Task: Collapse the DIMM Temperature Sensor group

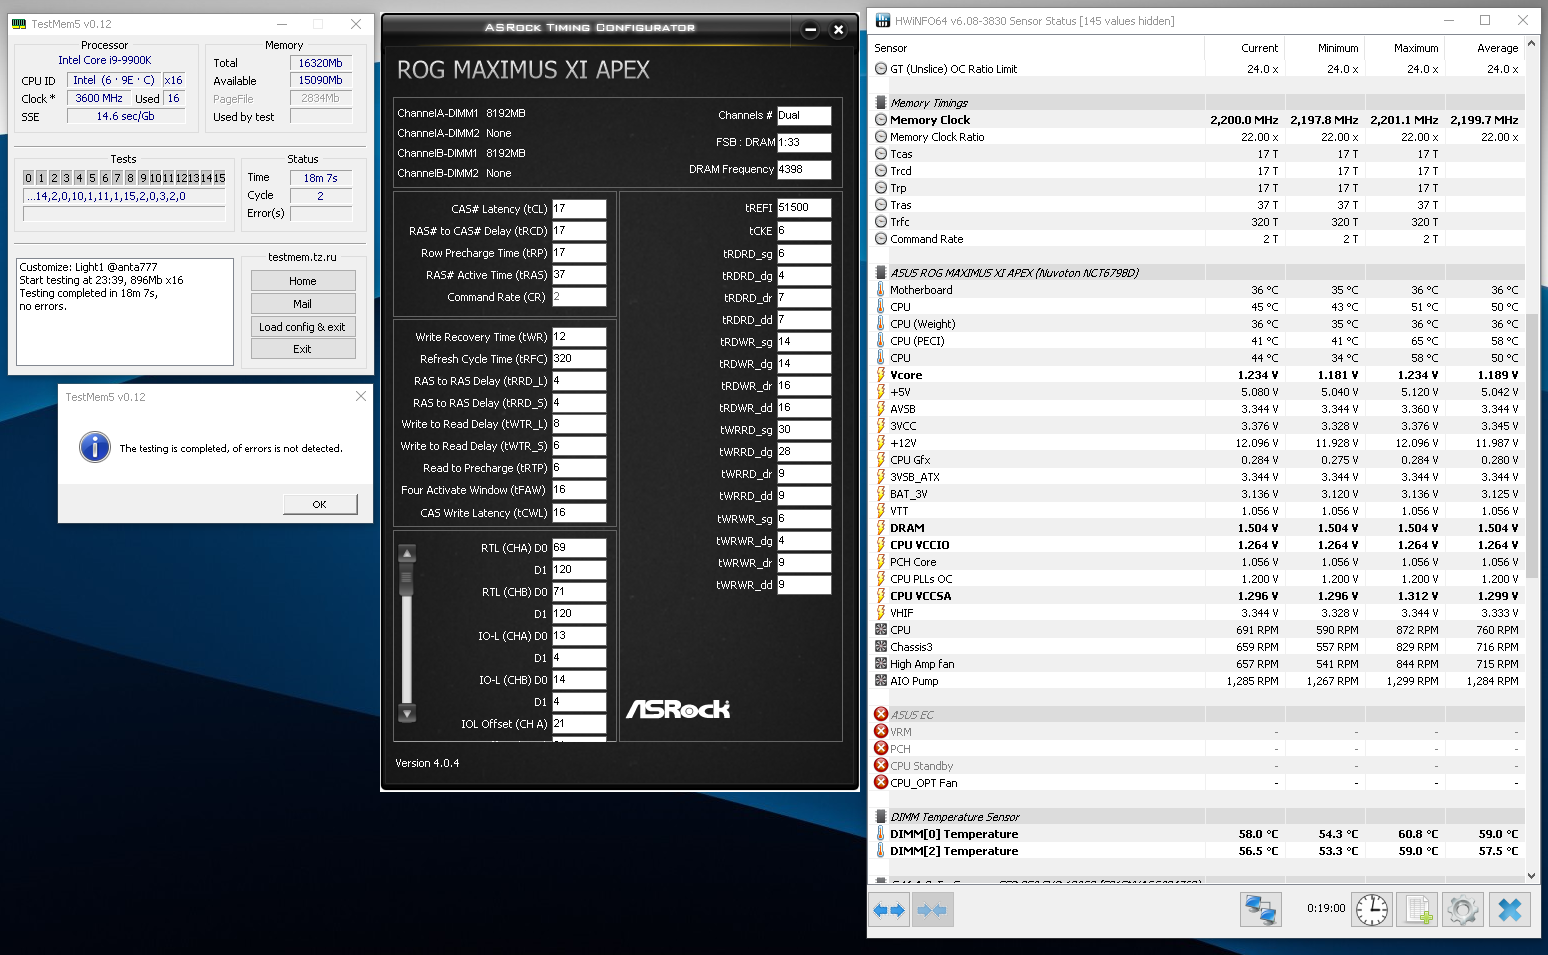Action: pos(881,817)
